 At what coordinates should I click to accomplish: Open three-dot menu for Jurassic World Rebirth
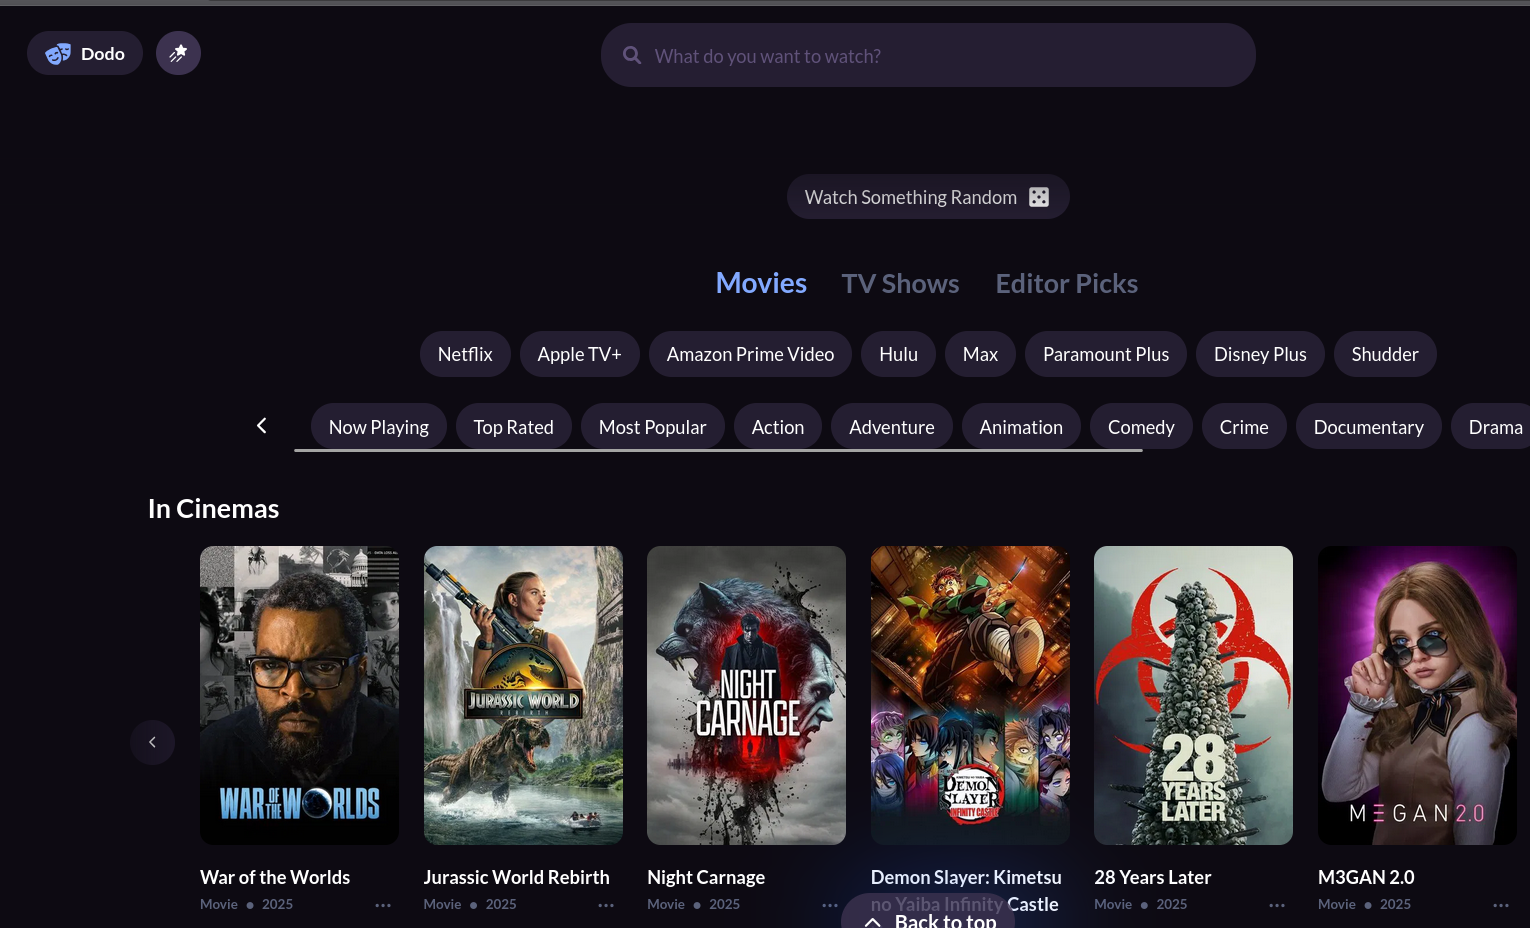(x=606, y=905)
